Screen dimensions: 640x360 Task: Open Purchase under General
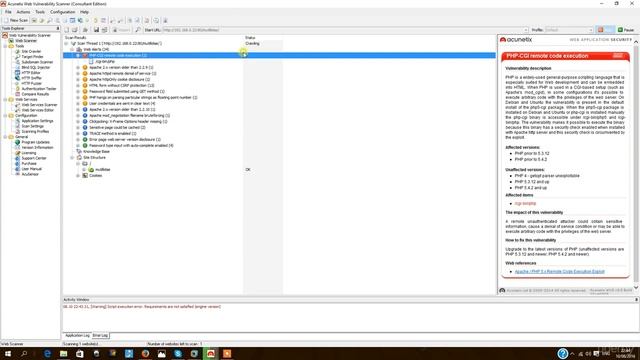click(x=29, y=163)
